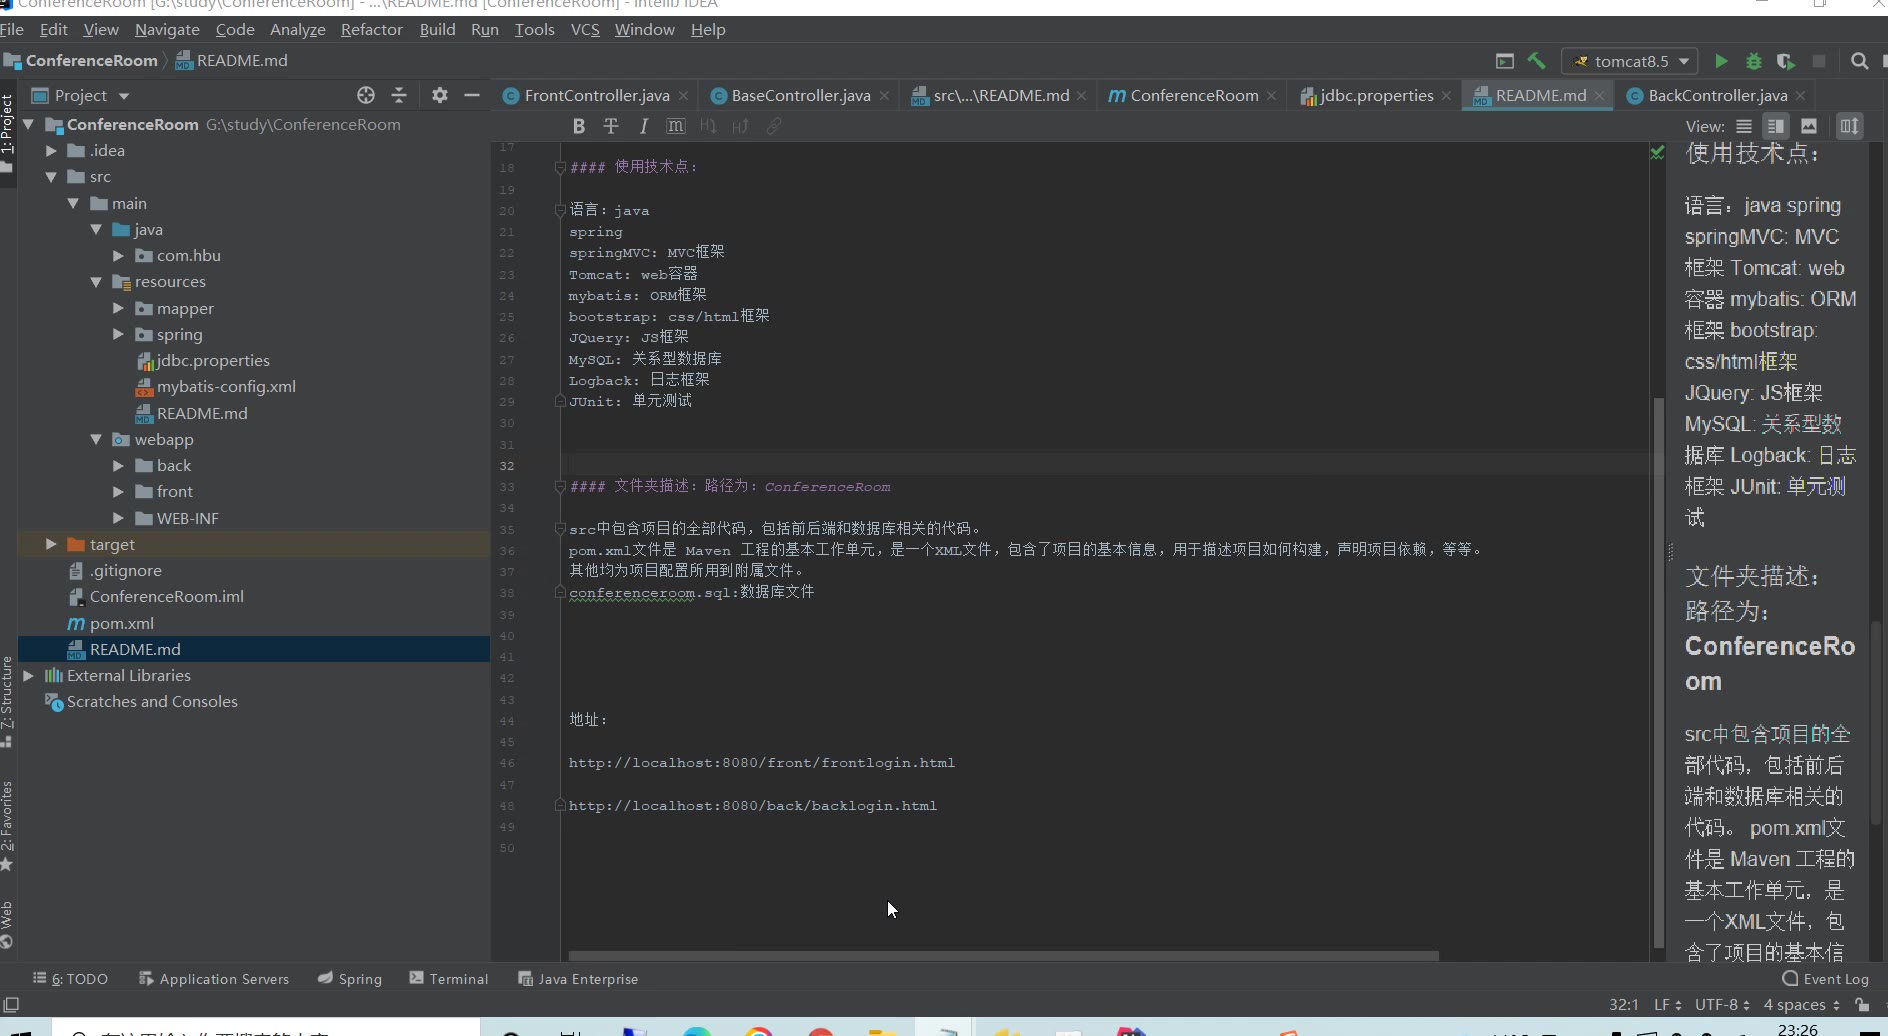Image resolution: width=1888 pixels, height=1036 pixels.
Task: Apply bold formatting in markdown toolbar
Action: click(x=578, y=126)
